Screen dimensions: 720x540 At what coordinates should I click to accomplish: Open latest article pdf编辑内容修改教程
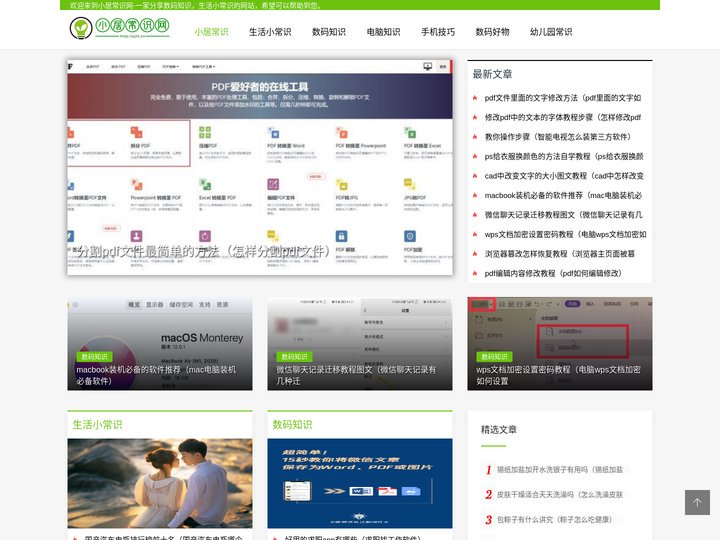pos(553,273)
